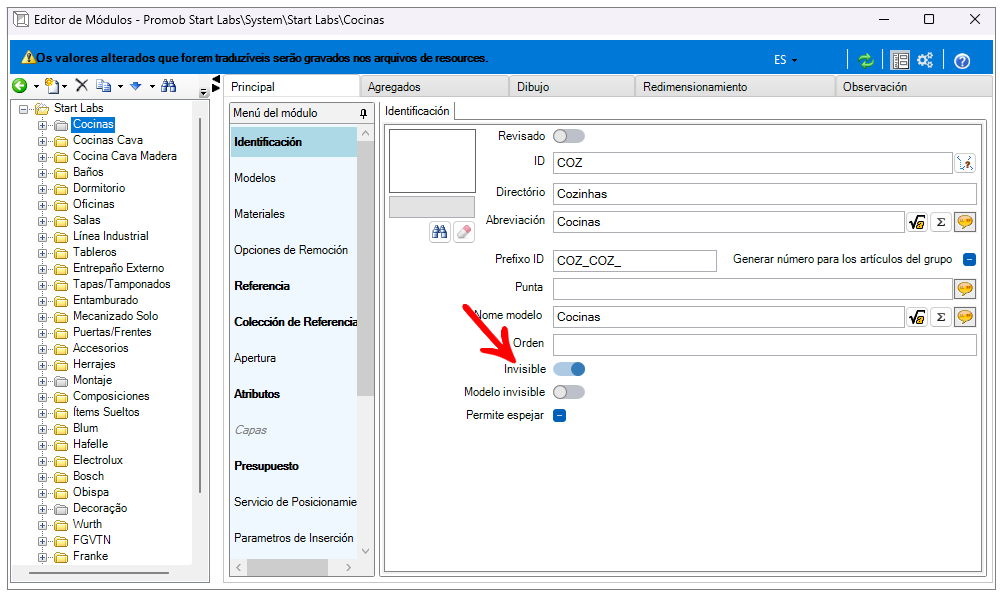Click the speech bubble icon beside Punta field
The height and width of the screenshot is (595, 1000).
click(x=965, y=289)
